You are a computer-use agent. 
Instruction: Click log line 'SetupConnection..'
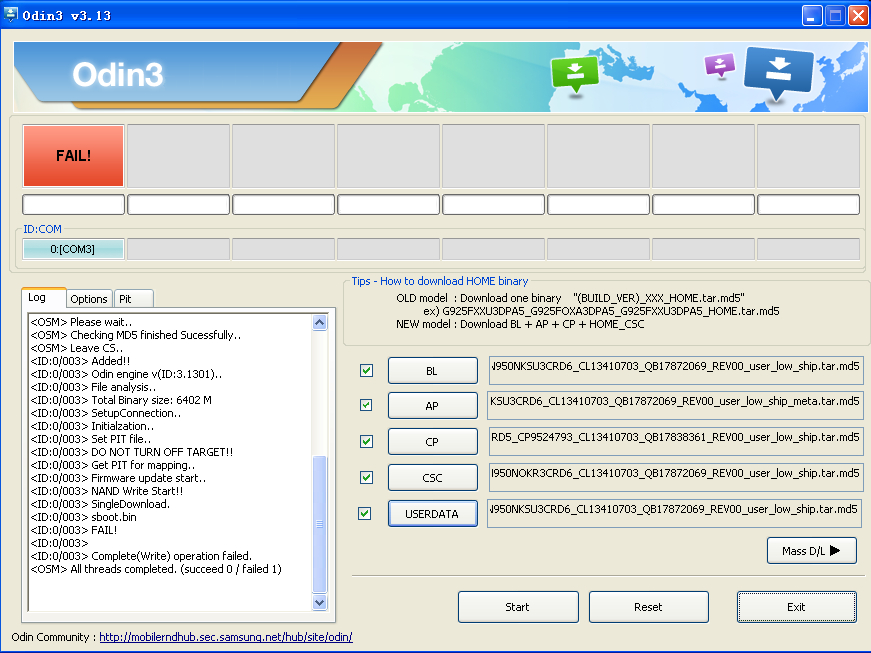pyautogui.click(x=106, y=413)
